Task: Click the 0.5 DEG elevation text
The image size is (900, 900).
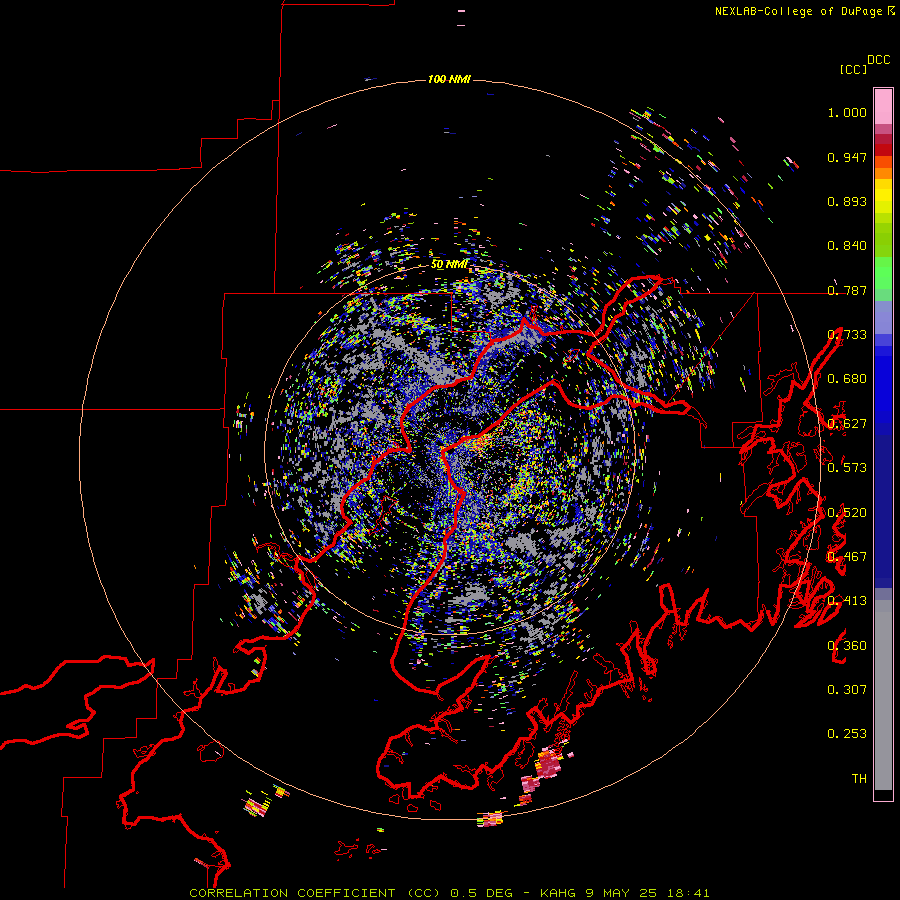Action: point(483,893)
